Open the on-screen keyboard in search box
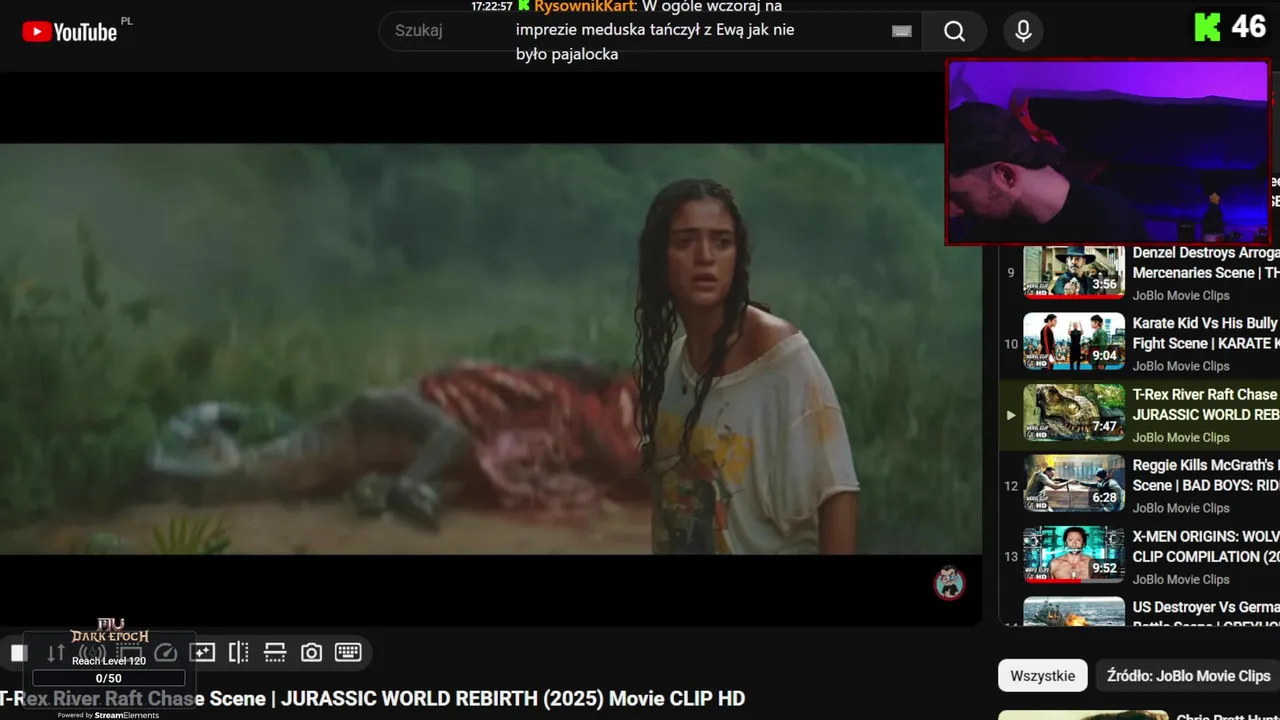The height and width of the screenshot is (720, 1280). (x=902, y=31)
